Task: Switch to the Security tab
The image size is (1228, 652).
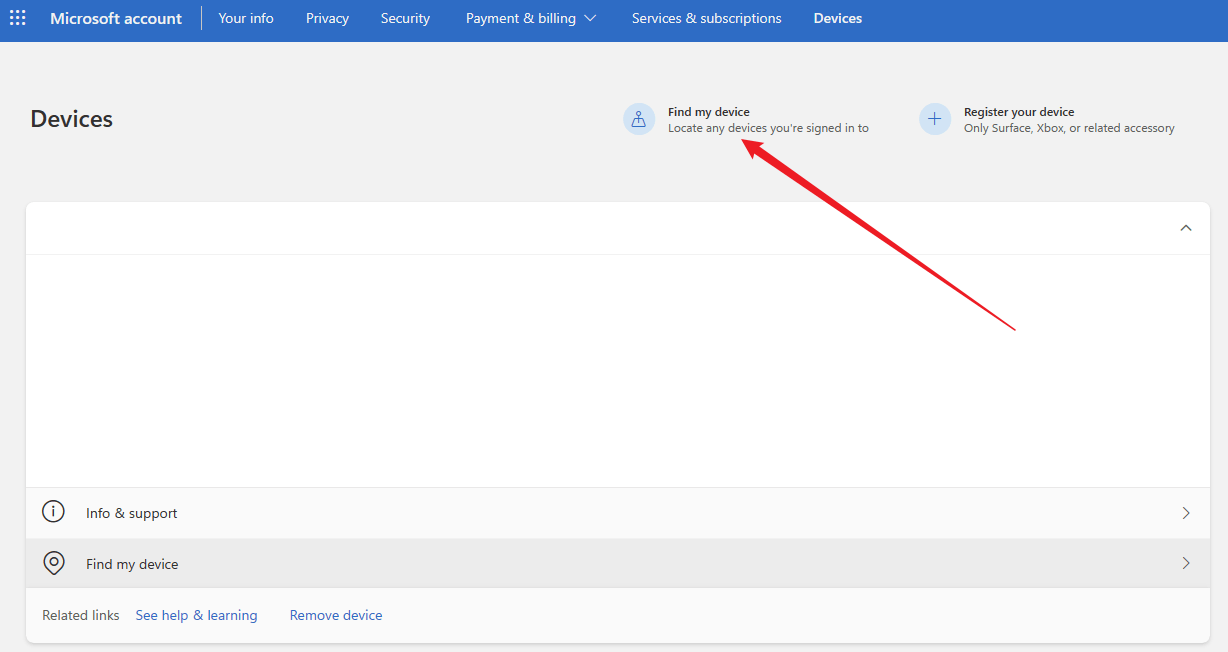Action: [405, 18]
